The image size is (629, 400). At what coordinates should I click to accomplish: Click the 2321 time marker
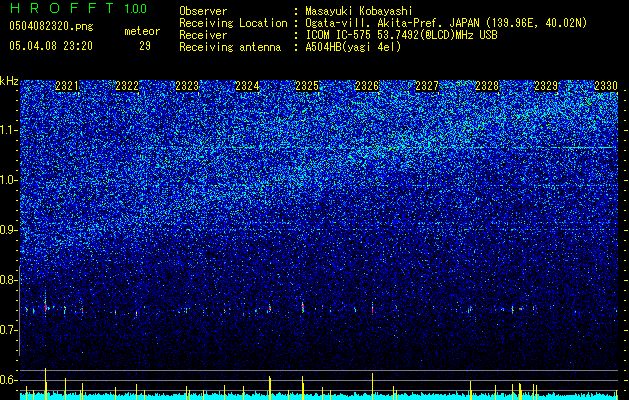point(67,86)
